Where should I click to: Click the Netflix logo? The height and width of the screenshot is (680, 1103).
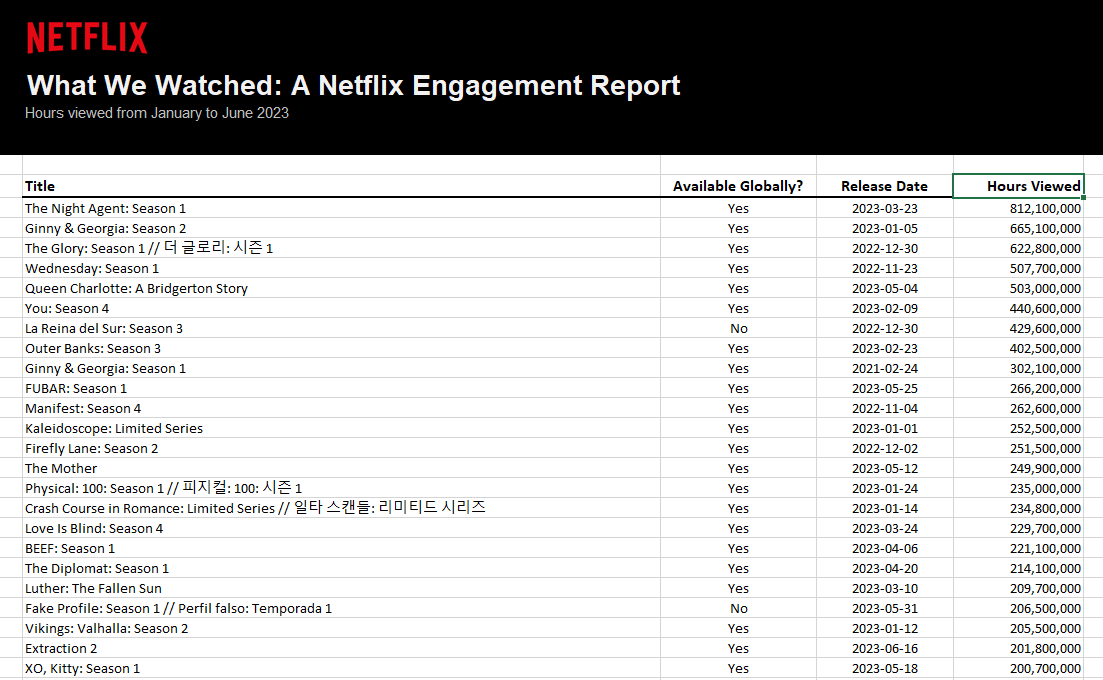pyautogui.click(x=87, y=37)
